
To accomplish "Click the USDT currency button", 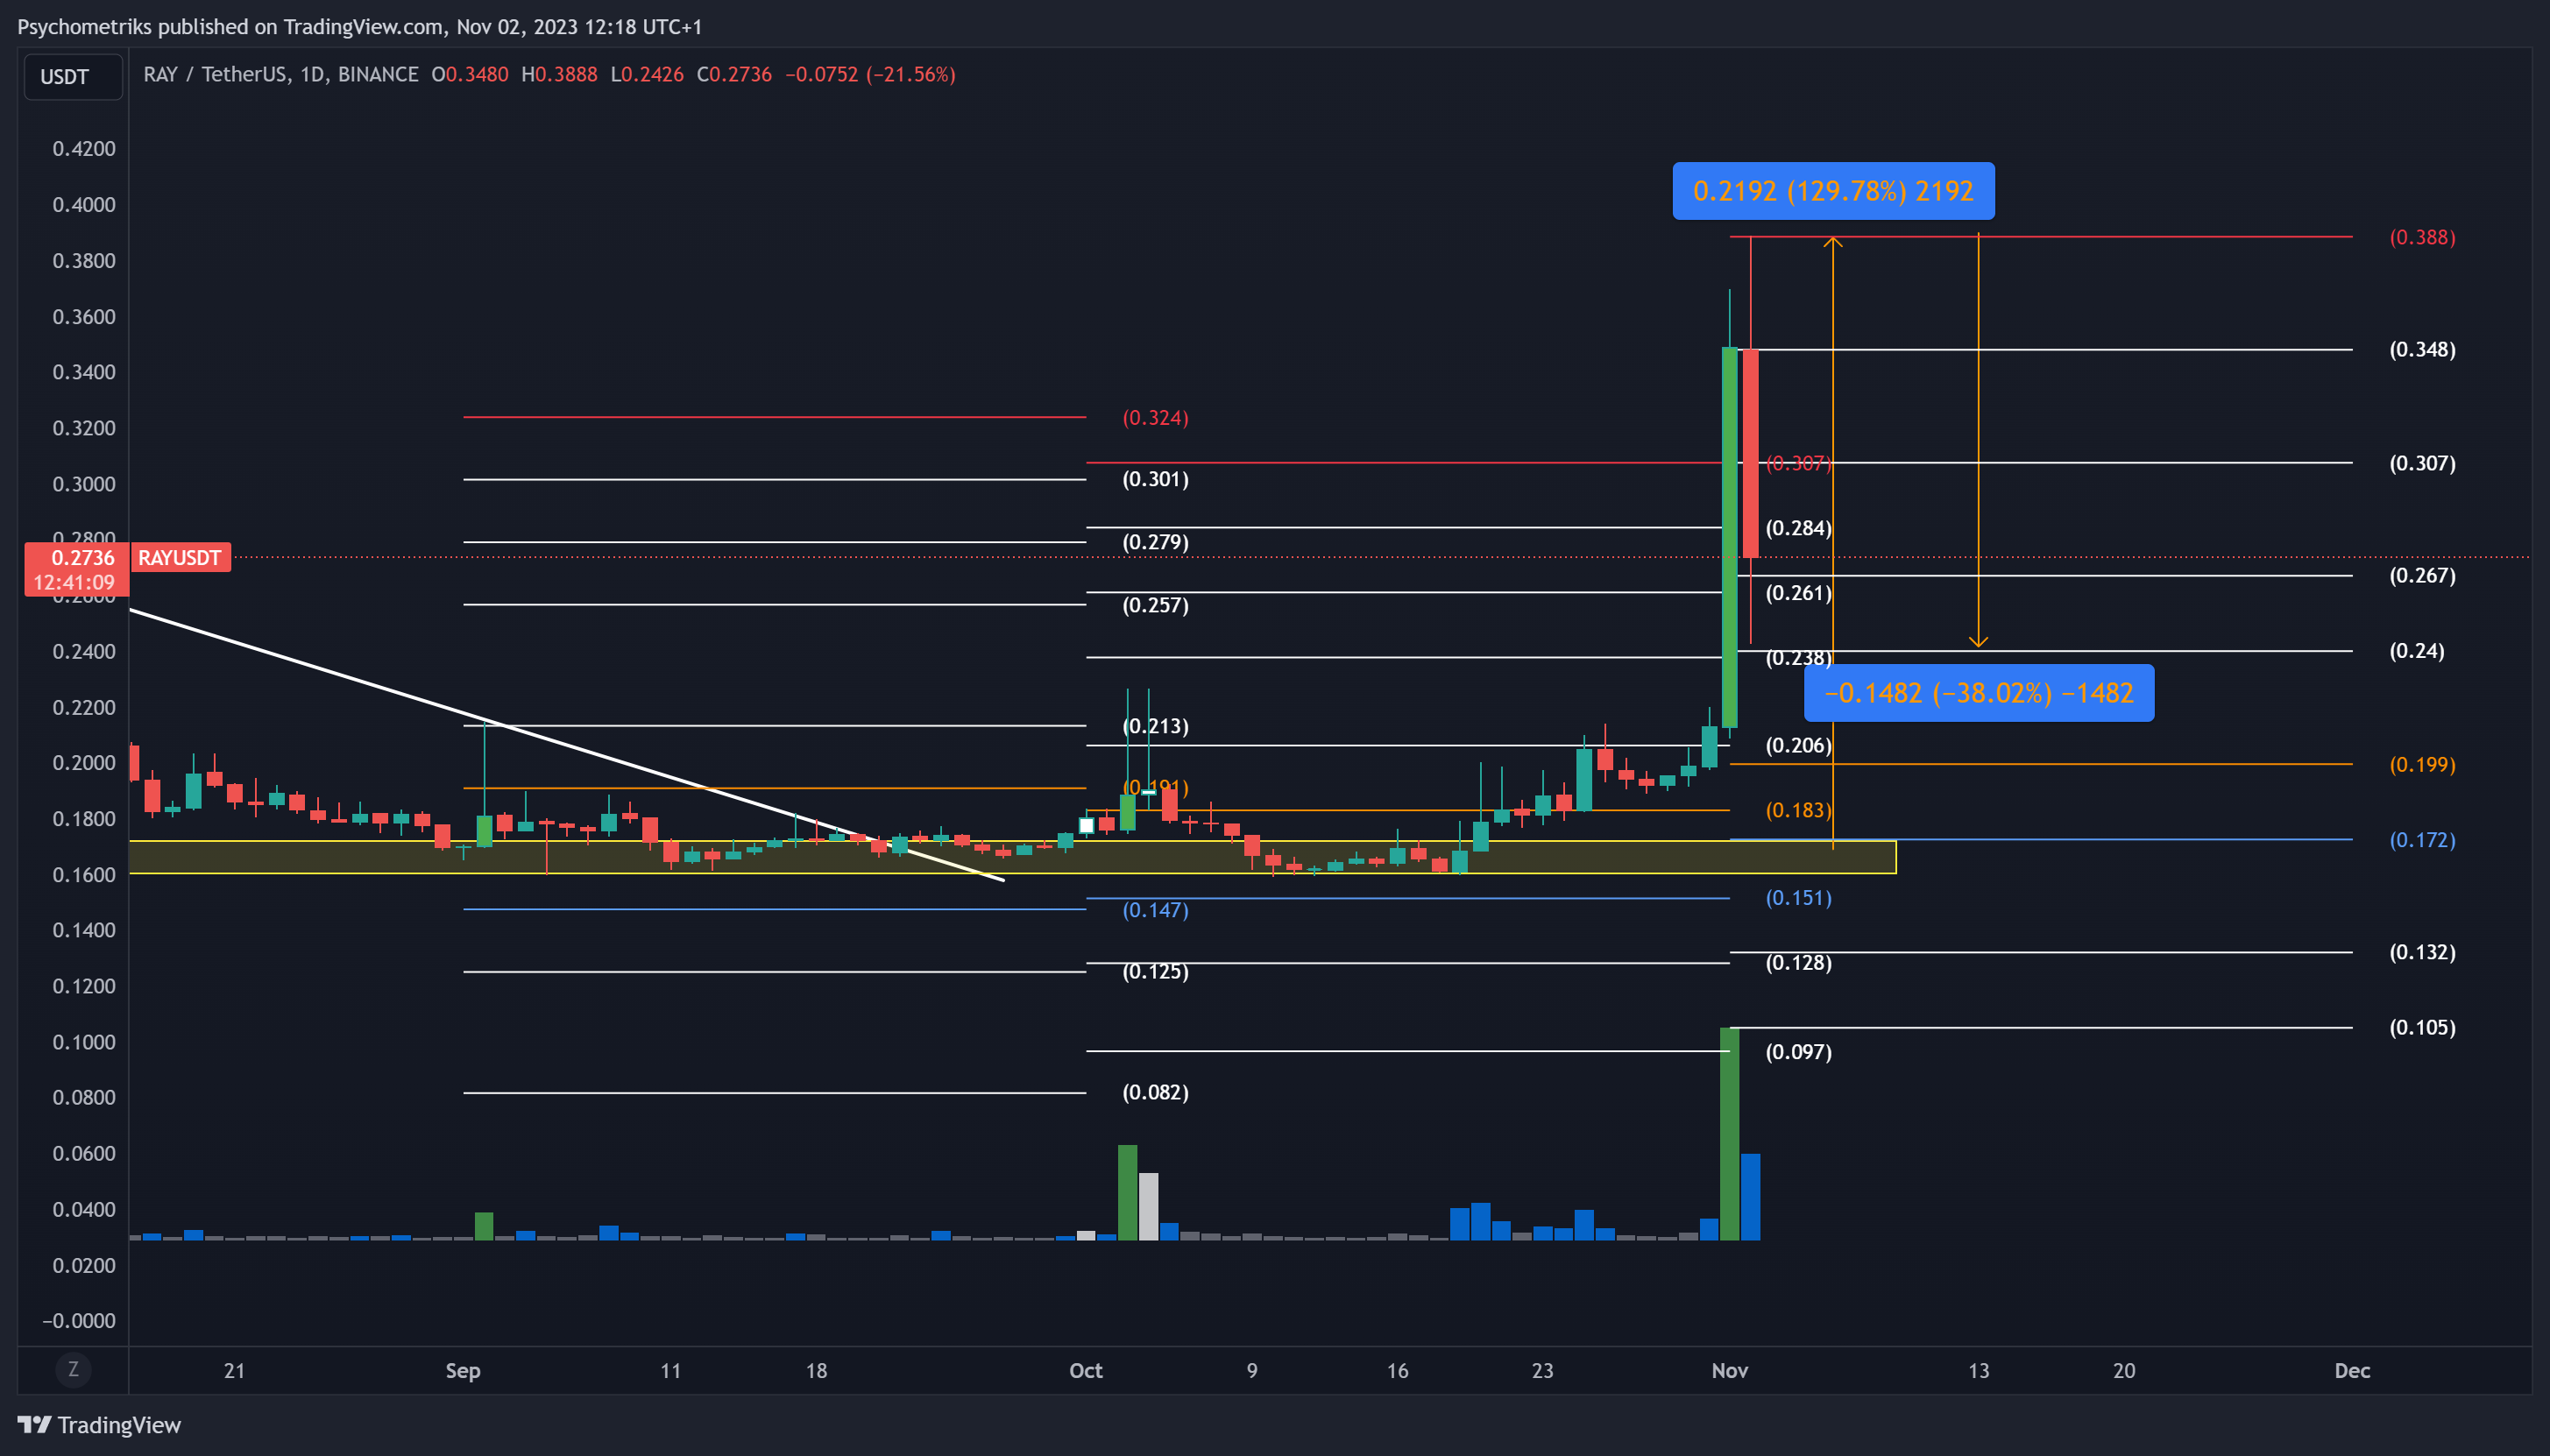I will (x=73, y=77).
